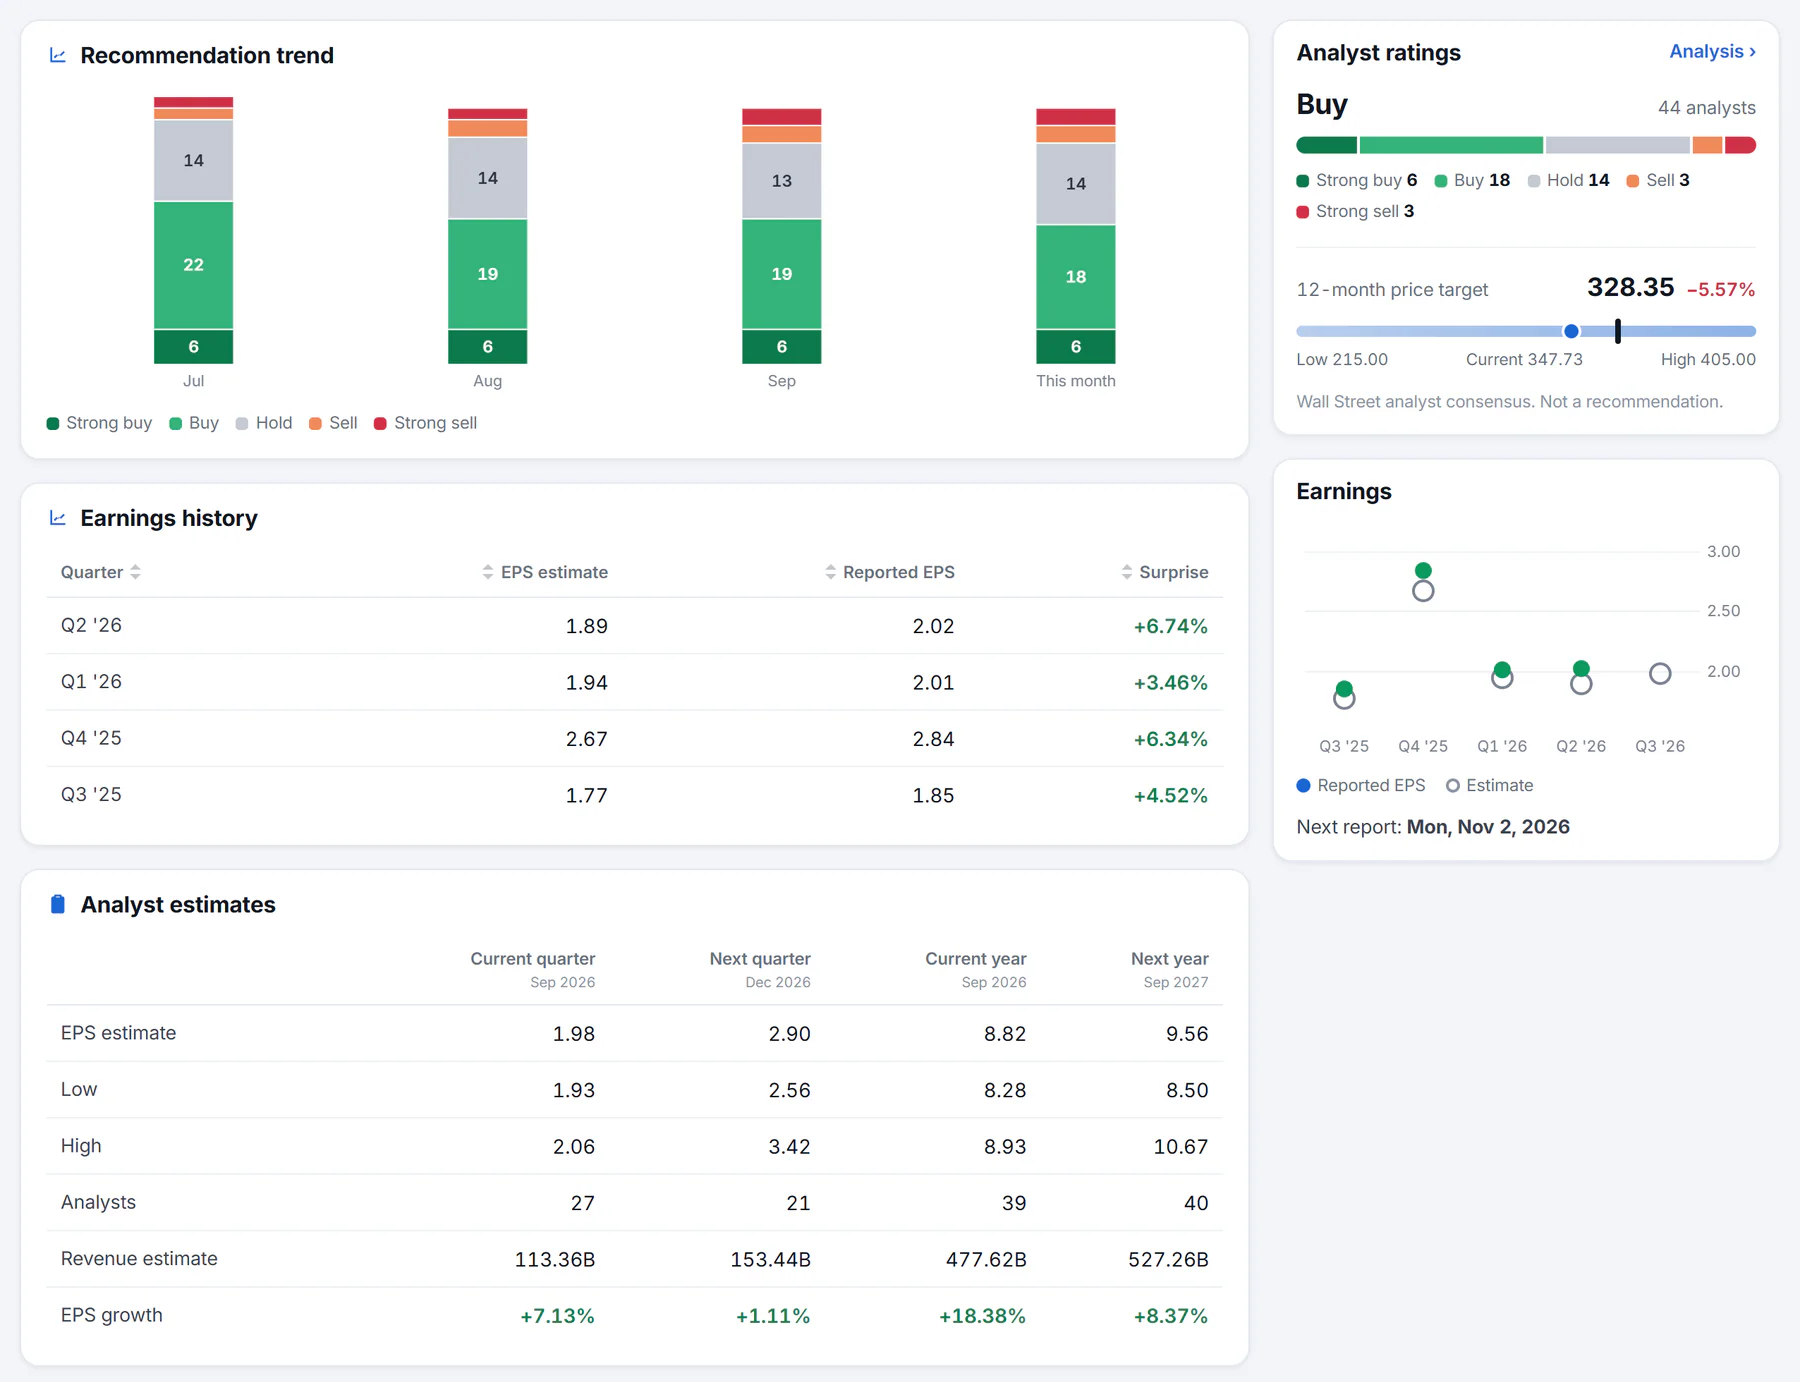Click the black price target marker on slider
The image size is (1800, 1382).
[x=1618, y=331]
